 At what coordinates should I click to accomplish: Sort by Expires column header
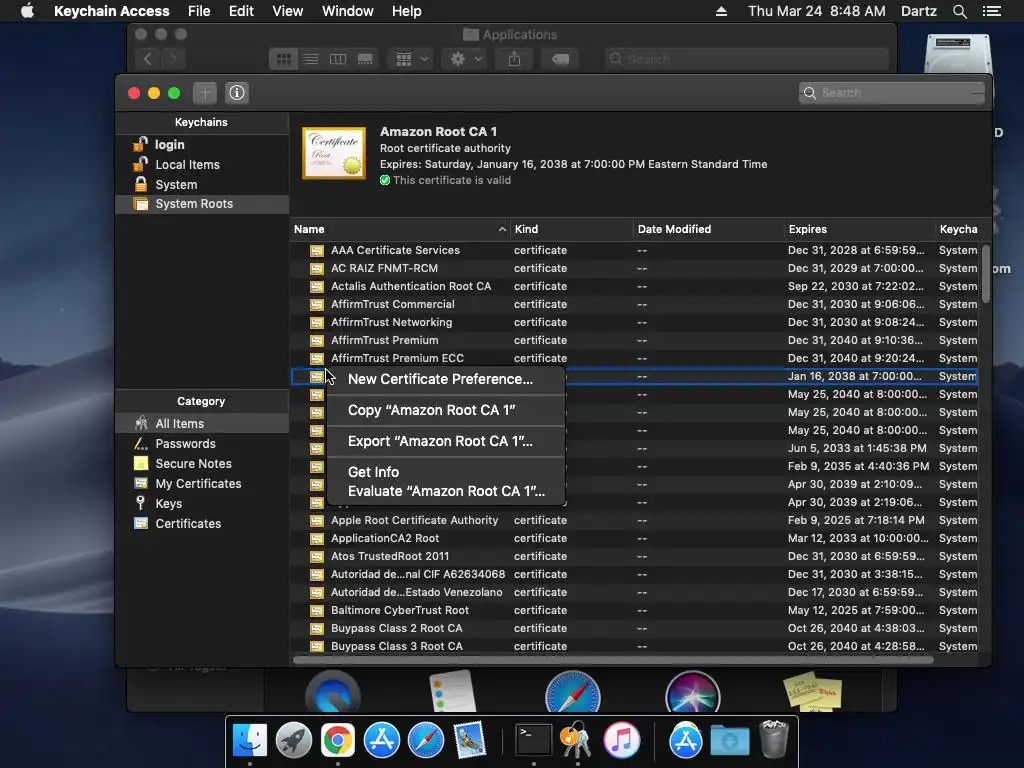point(859,229)
